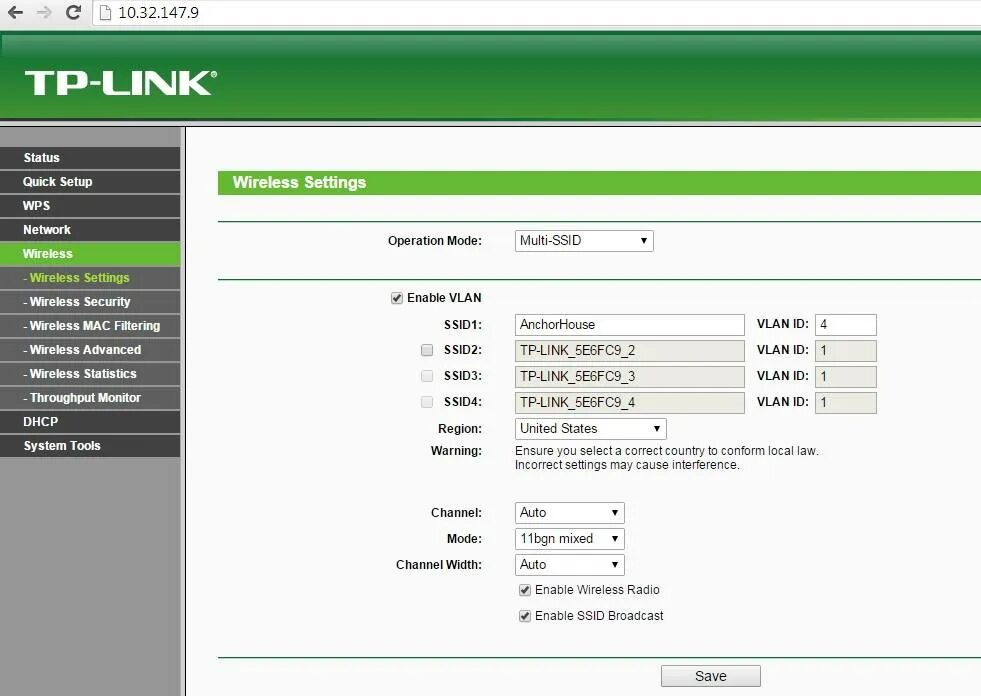Viewport: 981px width, 696px height.
Task: Go to the WPS section
Action: 90,206
